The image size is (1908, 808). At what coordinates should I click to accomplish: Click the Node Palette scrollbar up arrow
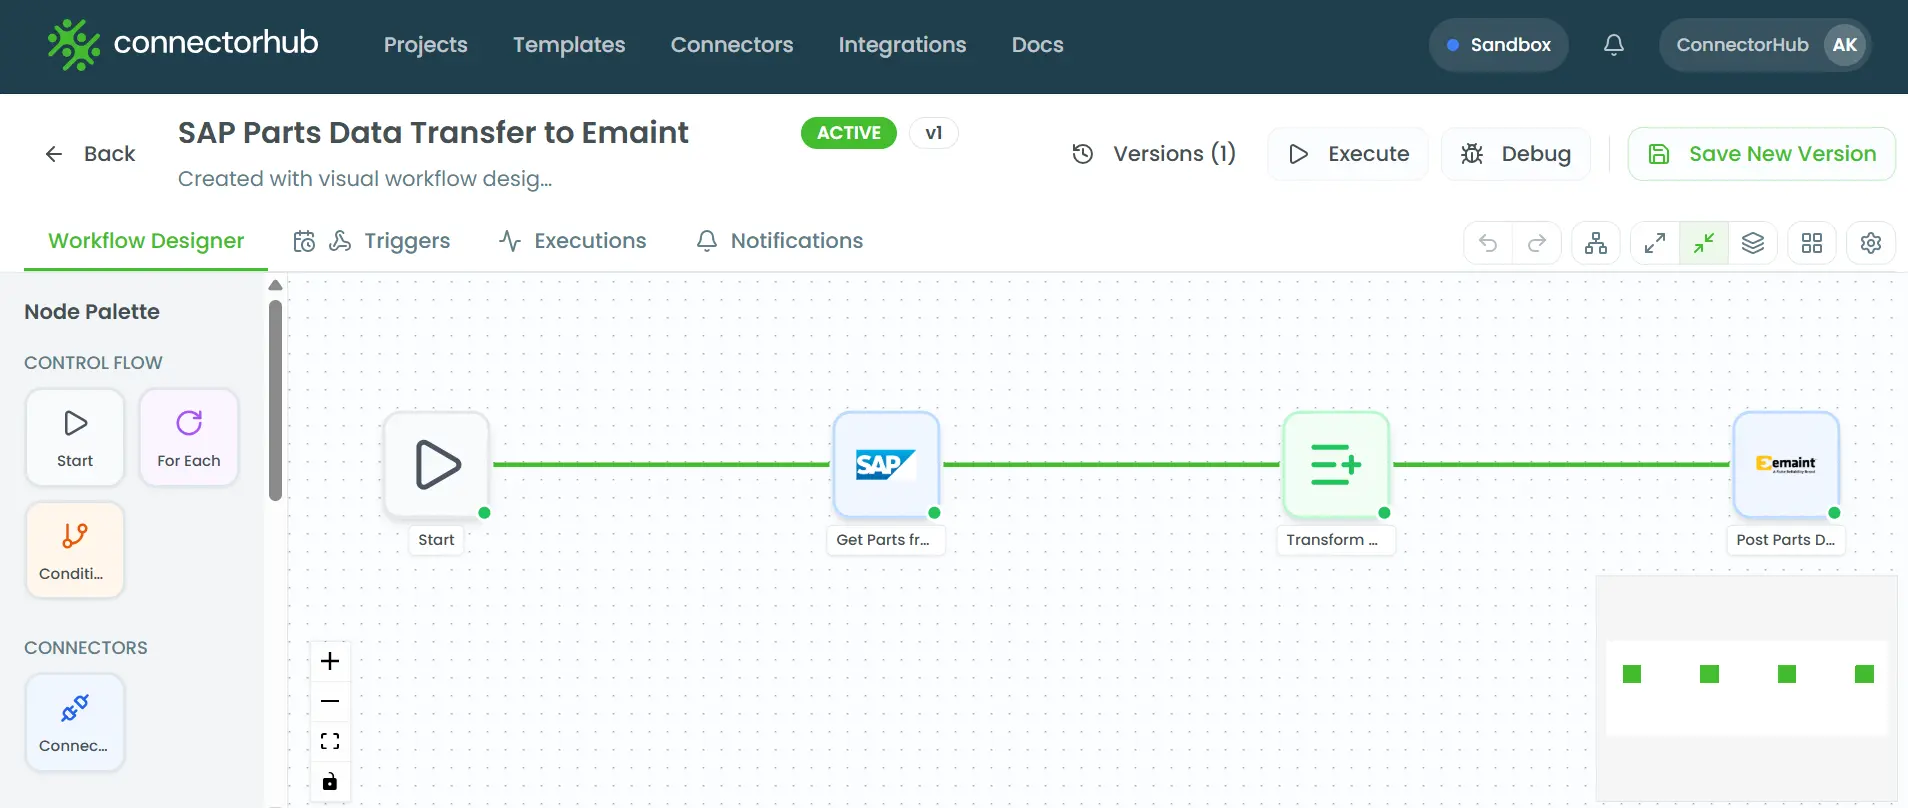tap(276, 285)
